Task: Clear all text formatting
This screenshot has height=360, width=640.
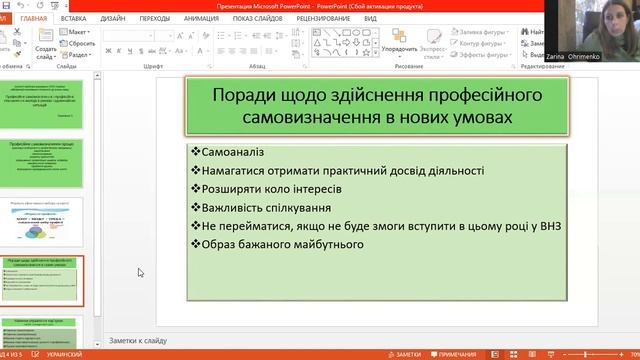Action: coord(206,36)
